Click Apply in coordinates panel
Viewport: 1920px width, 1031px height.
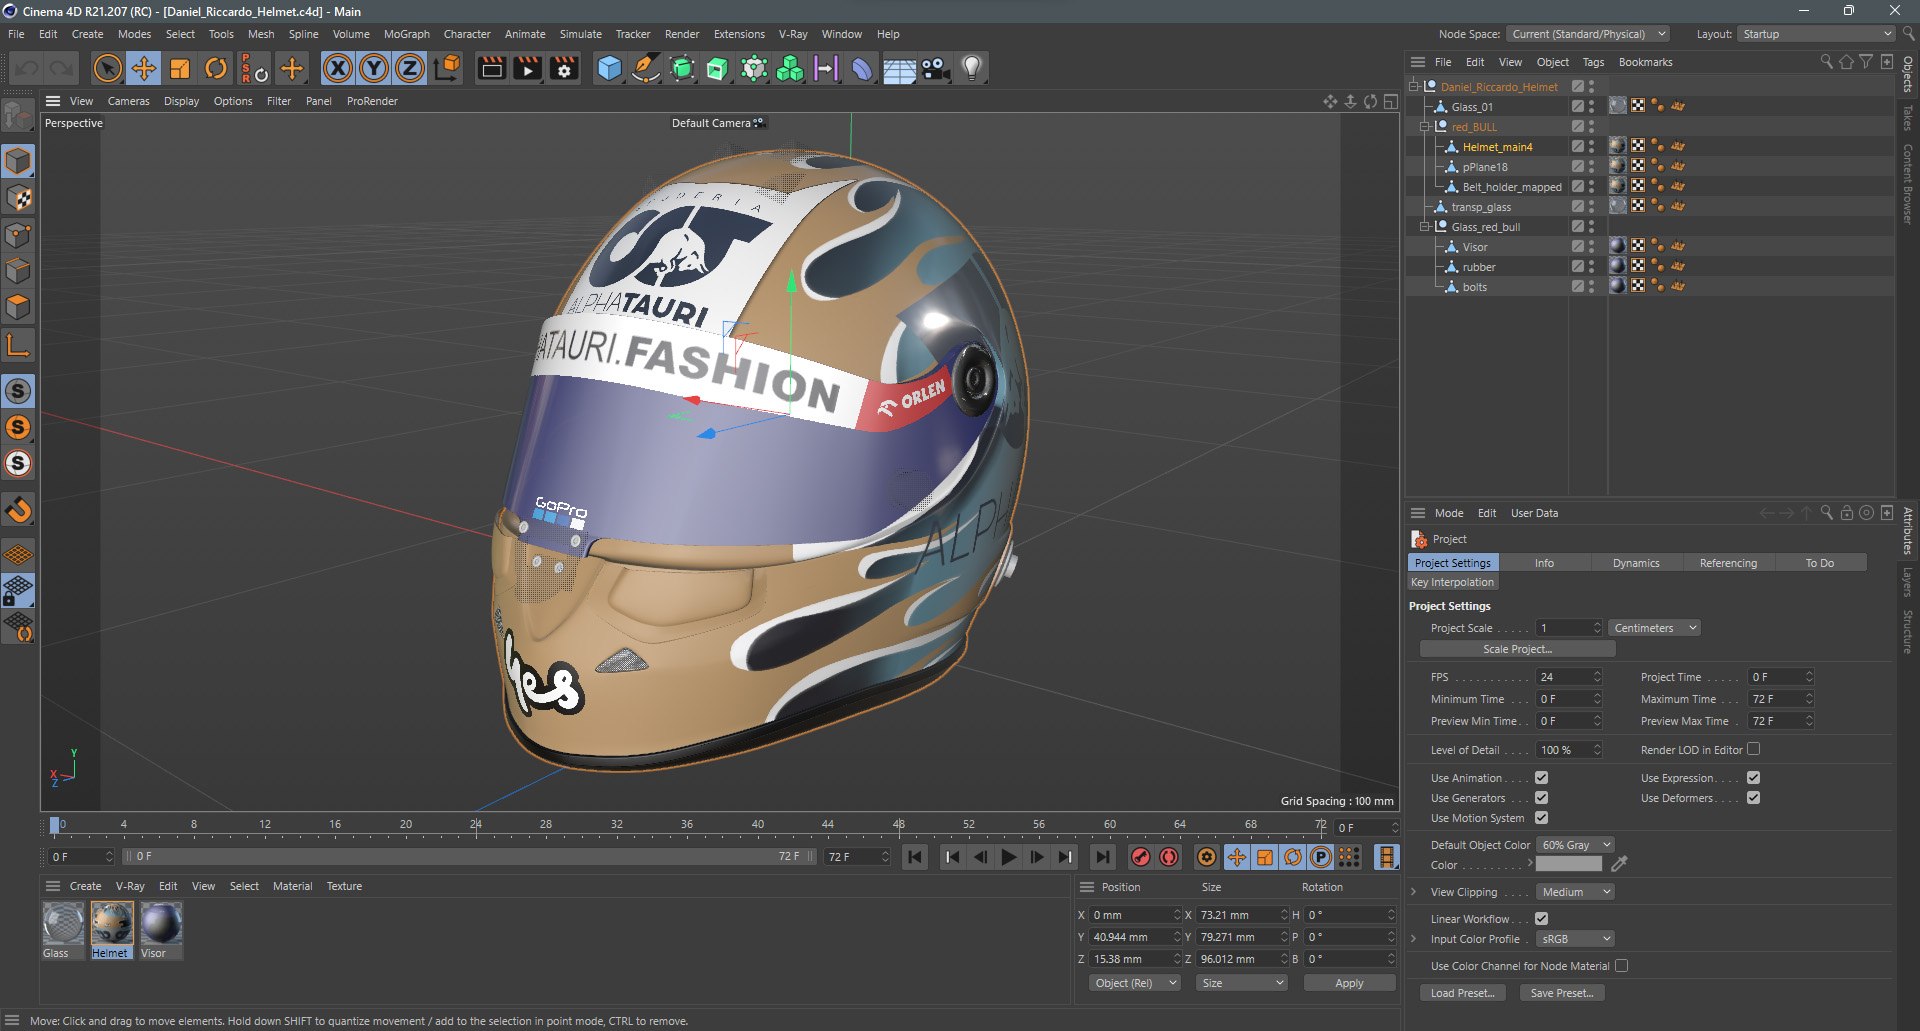[x=1349, y=983]
